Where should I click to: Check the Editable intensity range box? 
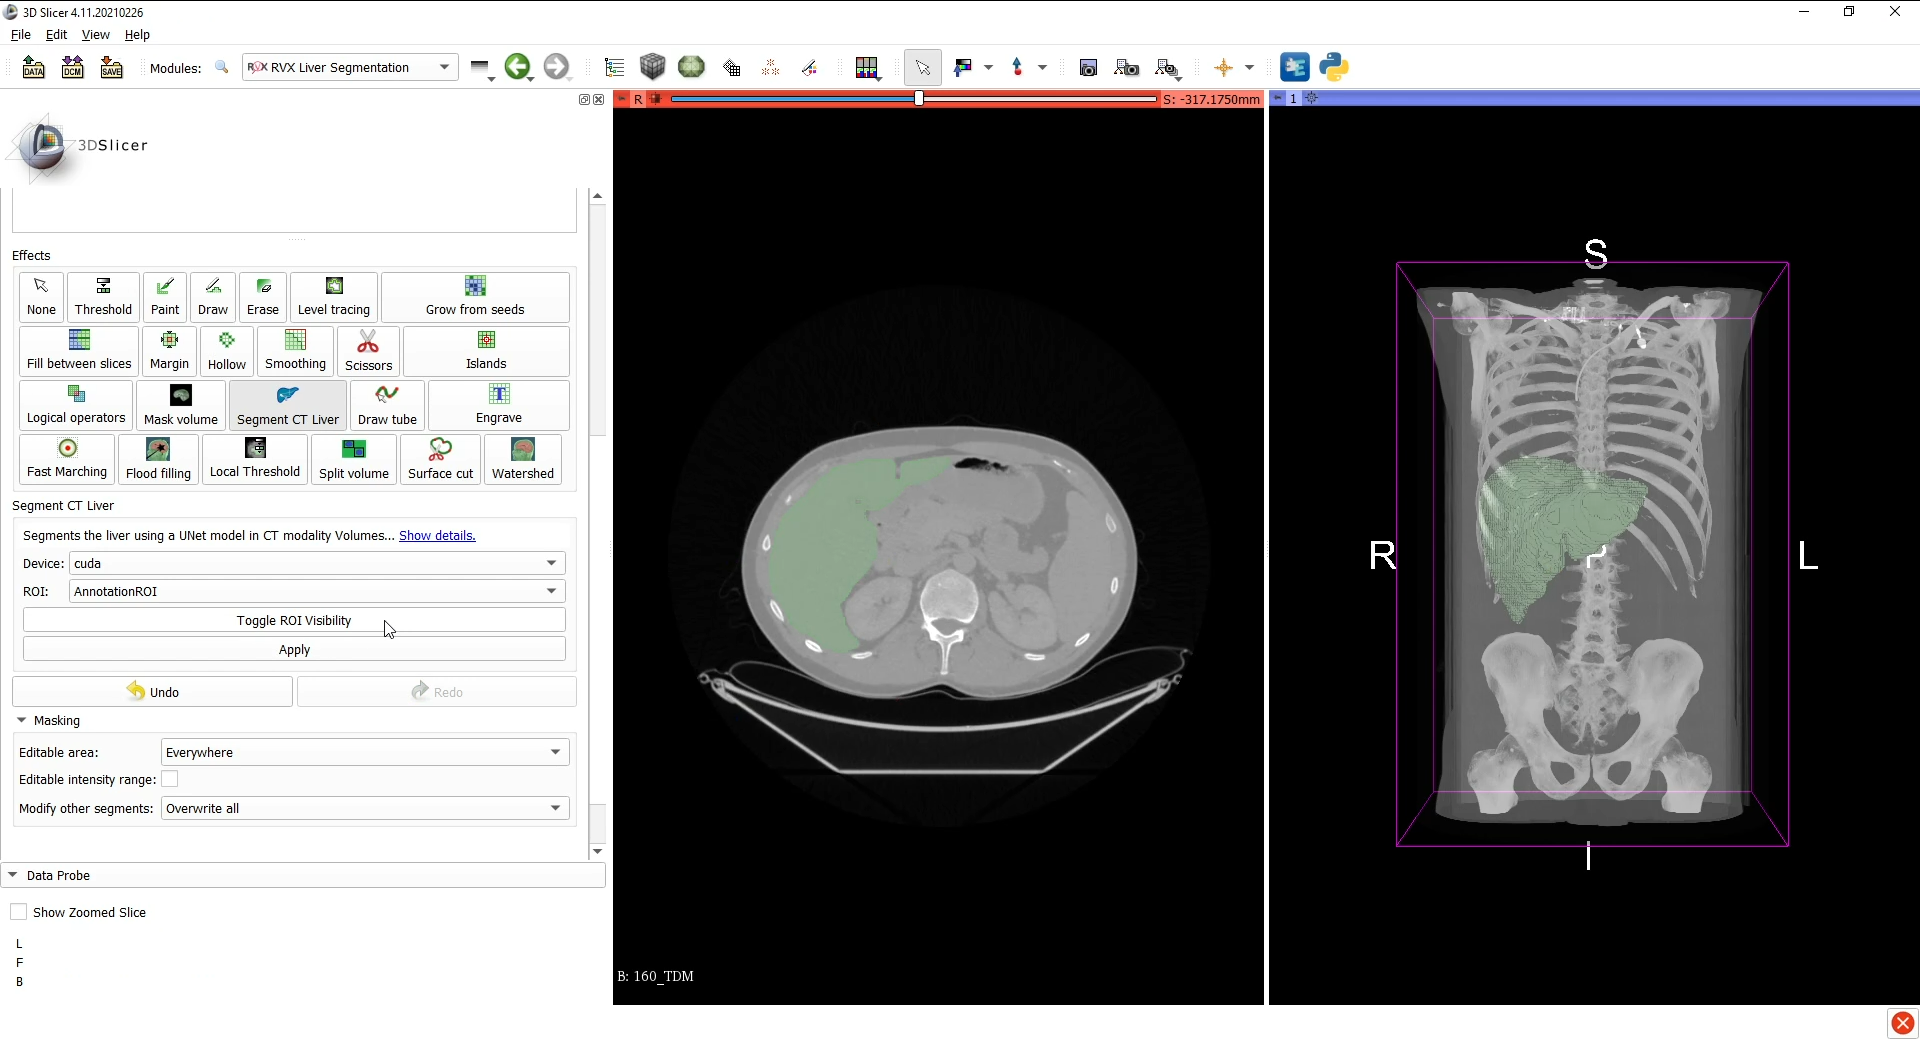click(x=170, y=779)
